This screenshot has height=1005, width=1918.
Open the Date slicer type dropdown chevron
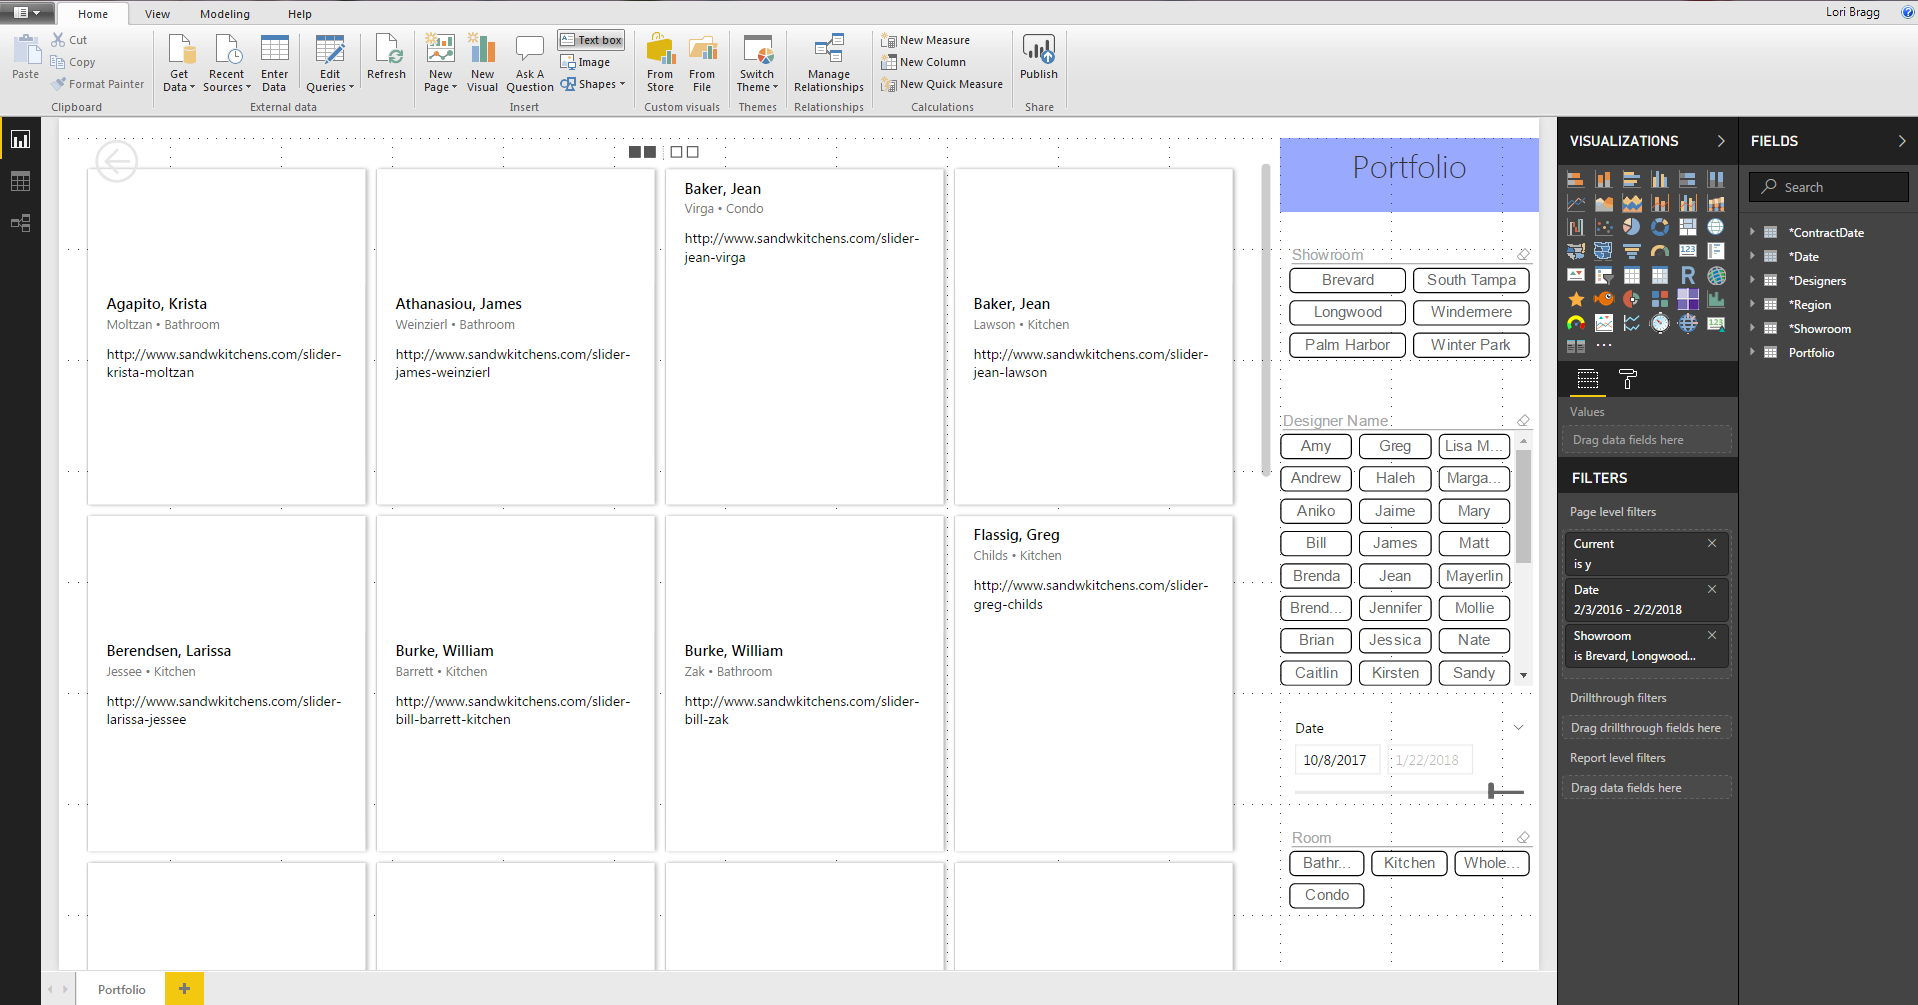click(1518, 728)
